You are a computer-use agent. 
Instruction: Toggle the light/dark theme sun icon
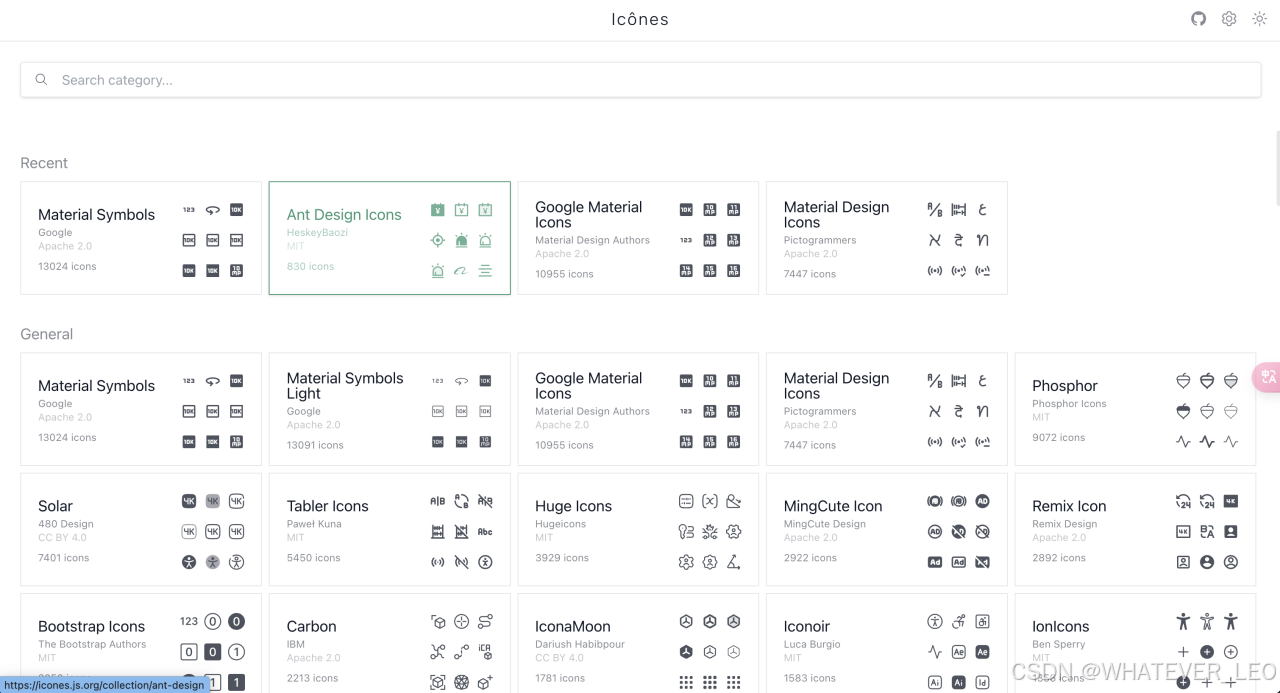[1260, 19]
